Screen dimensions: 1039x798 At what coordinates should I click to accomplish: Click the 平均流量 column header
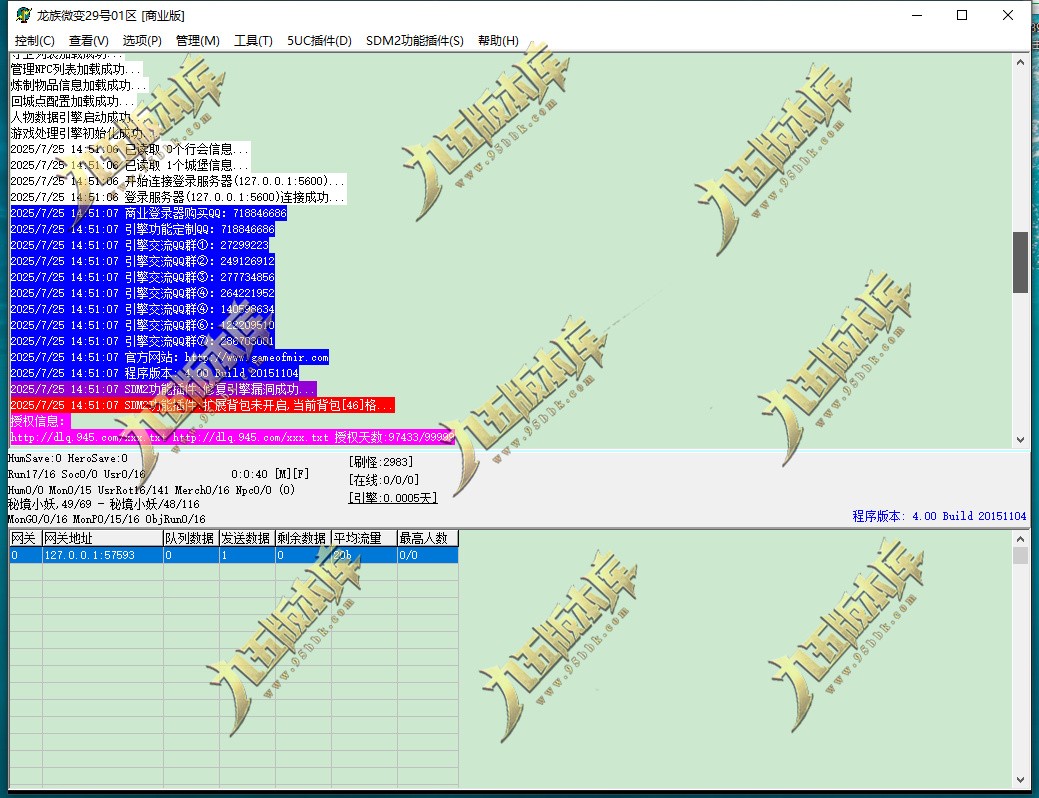(364, 538)
